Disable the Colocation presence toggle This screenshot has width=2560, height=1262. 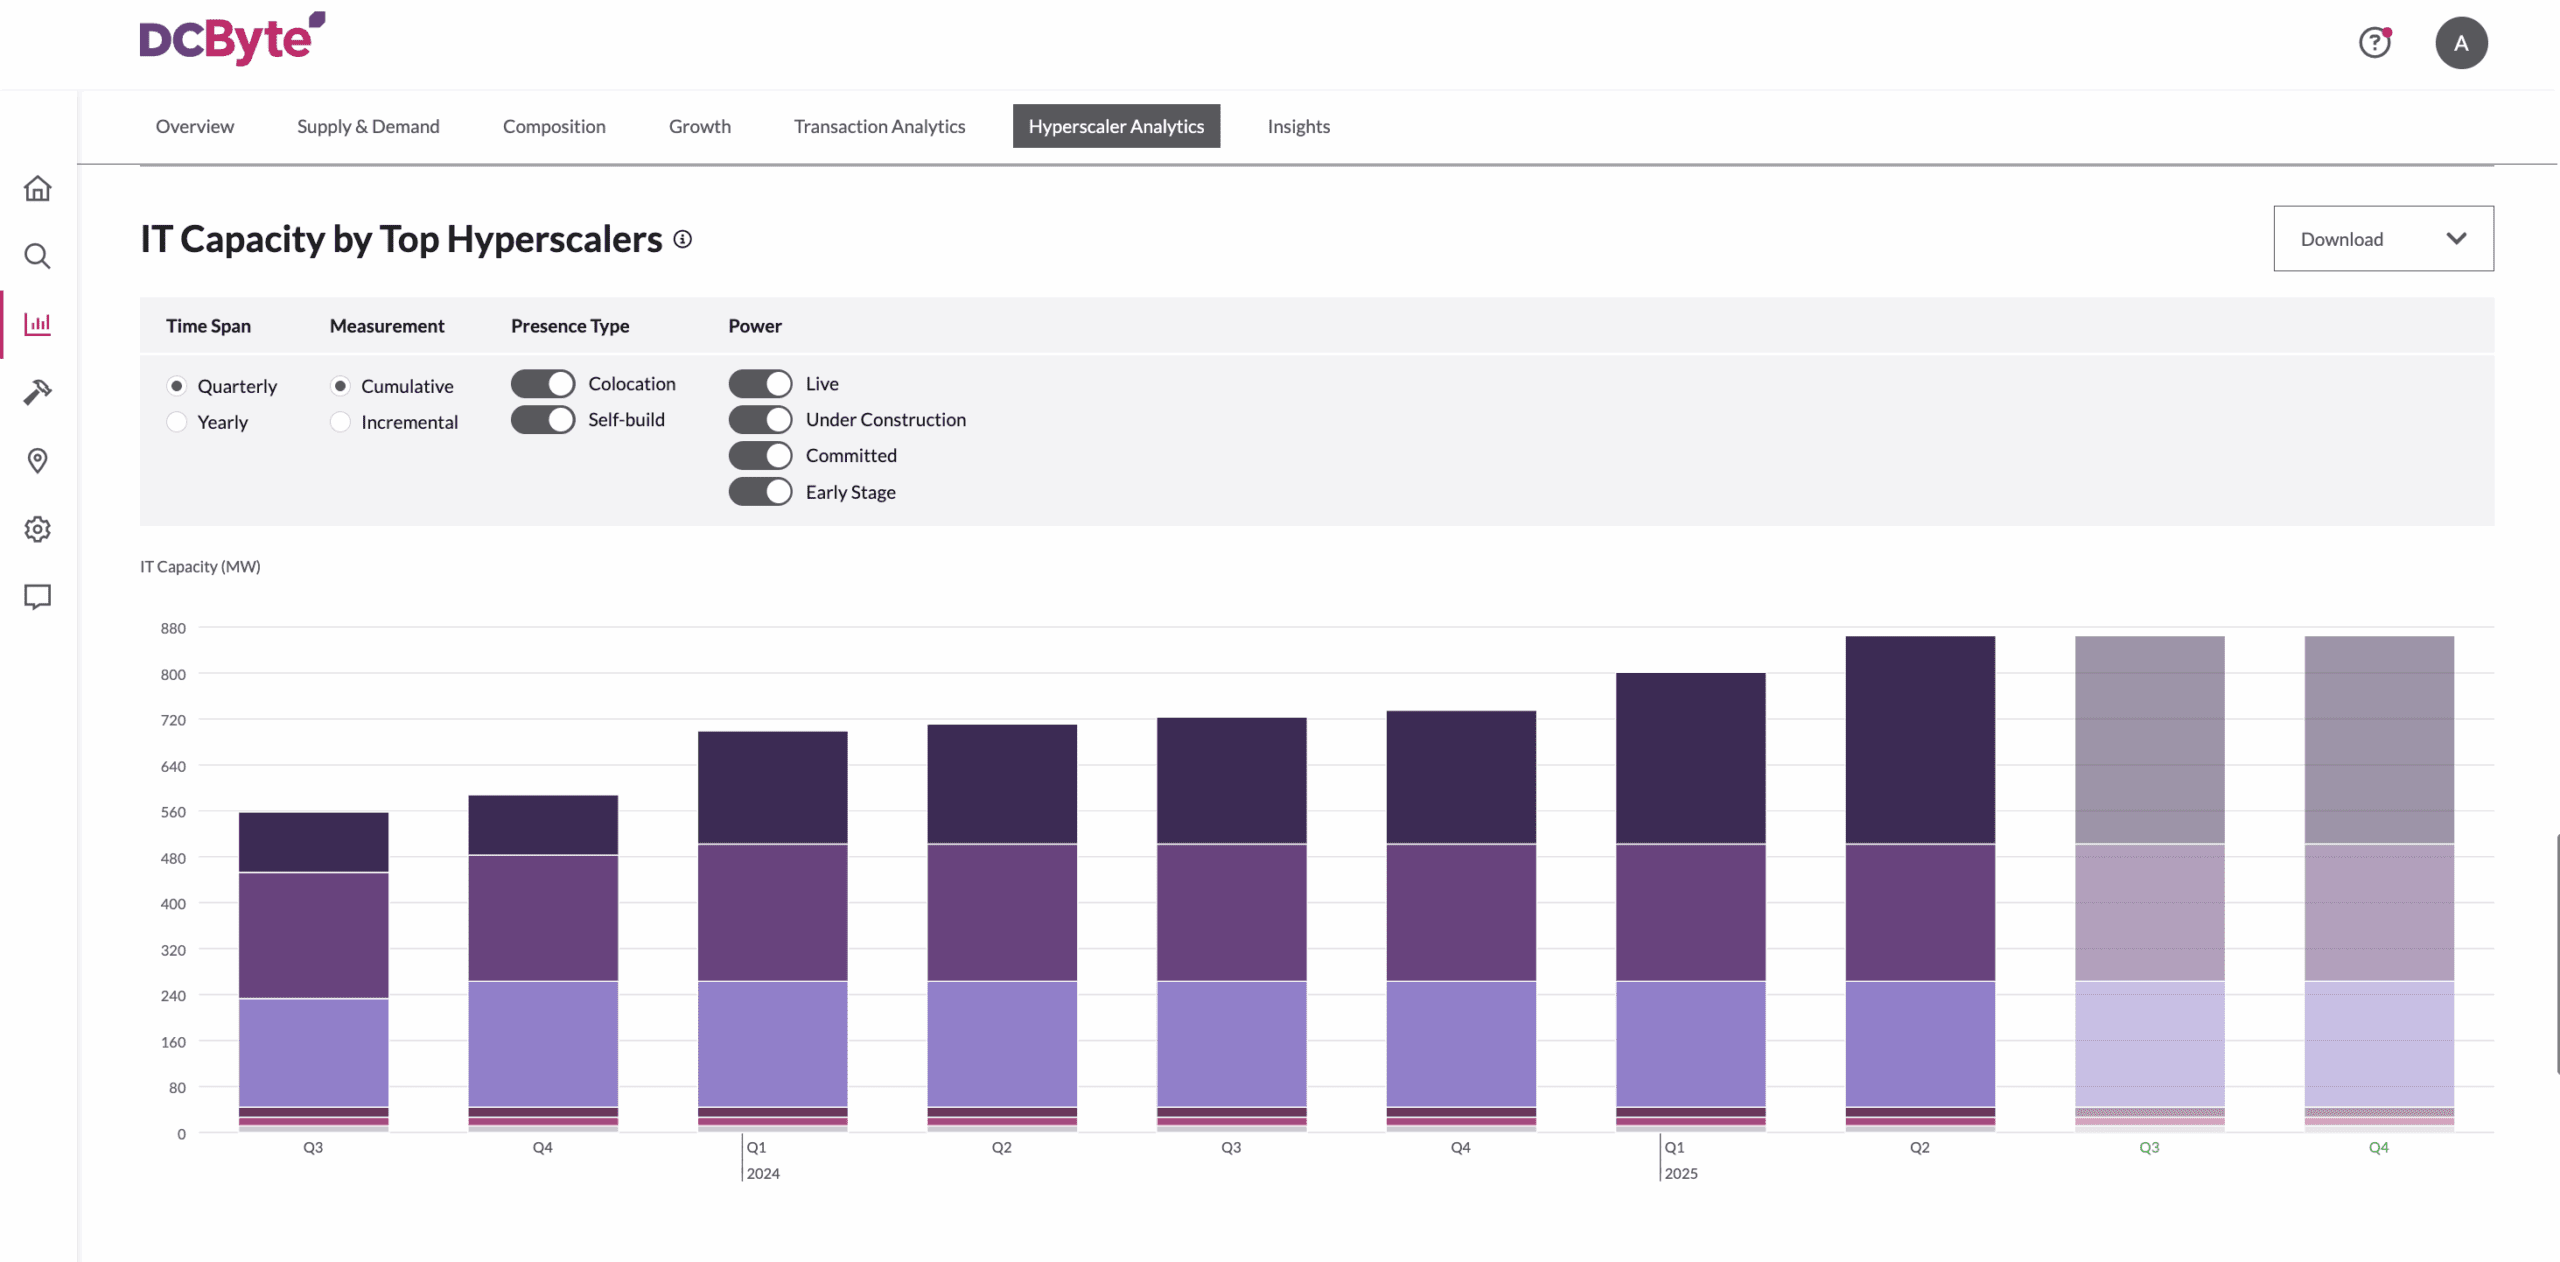pos(543,384)
